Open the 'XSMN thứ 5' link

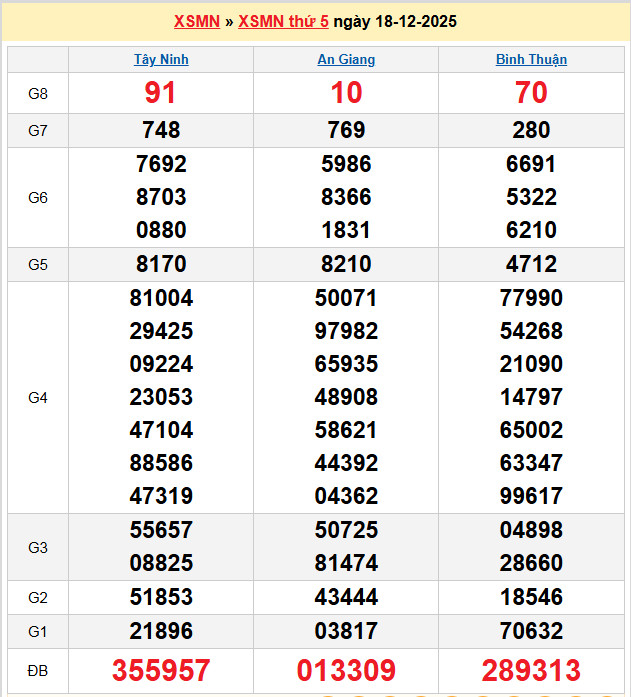283,21
